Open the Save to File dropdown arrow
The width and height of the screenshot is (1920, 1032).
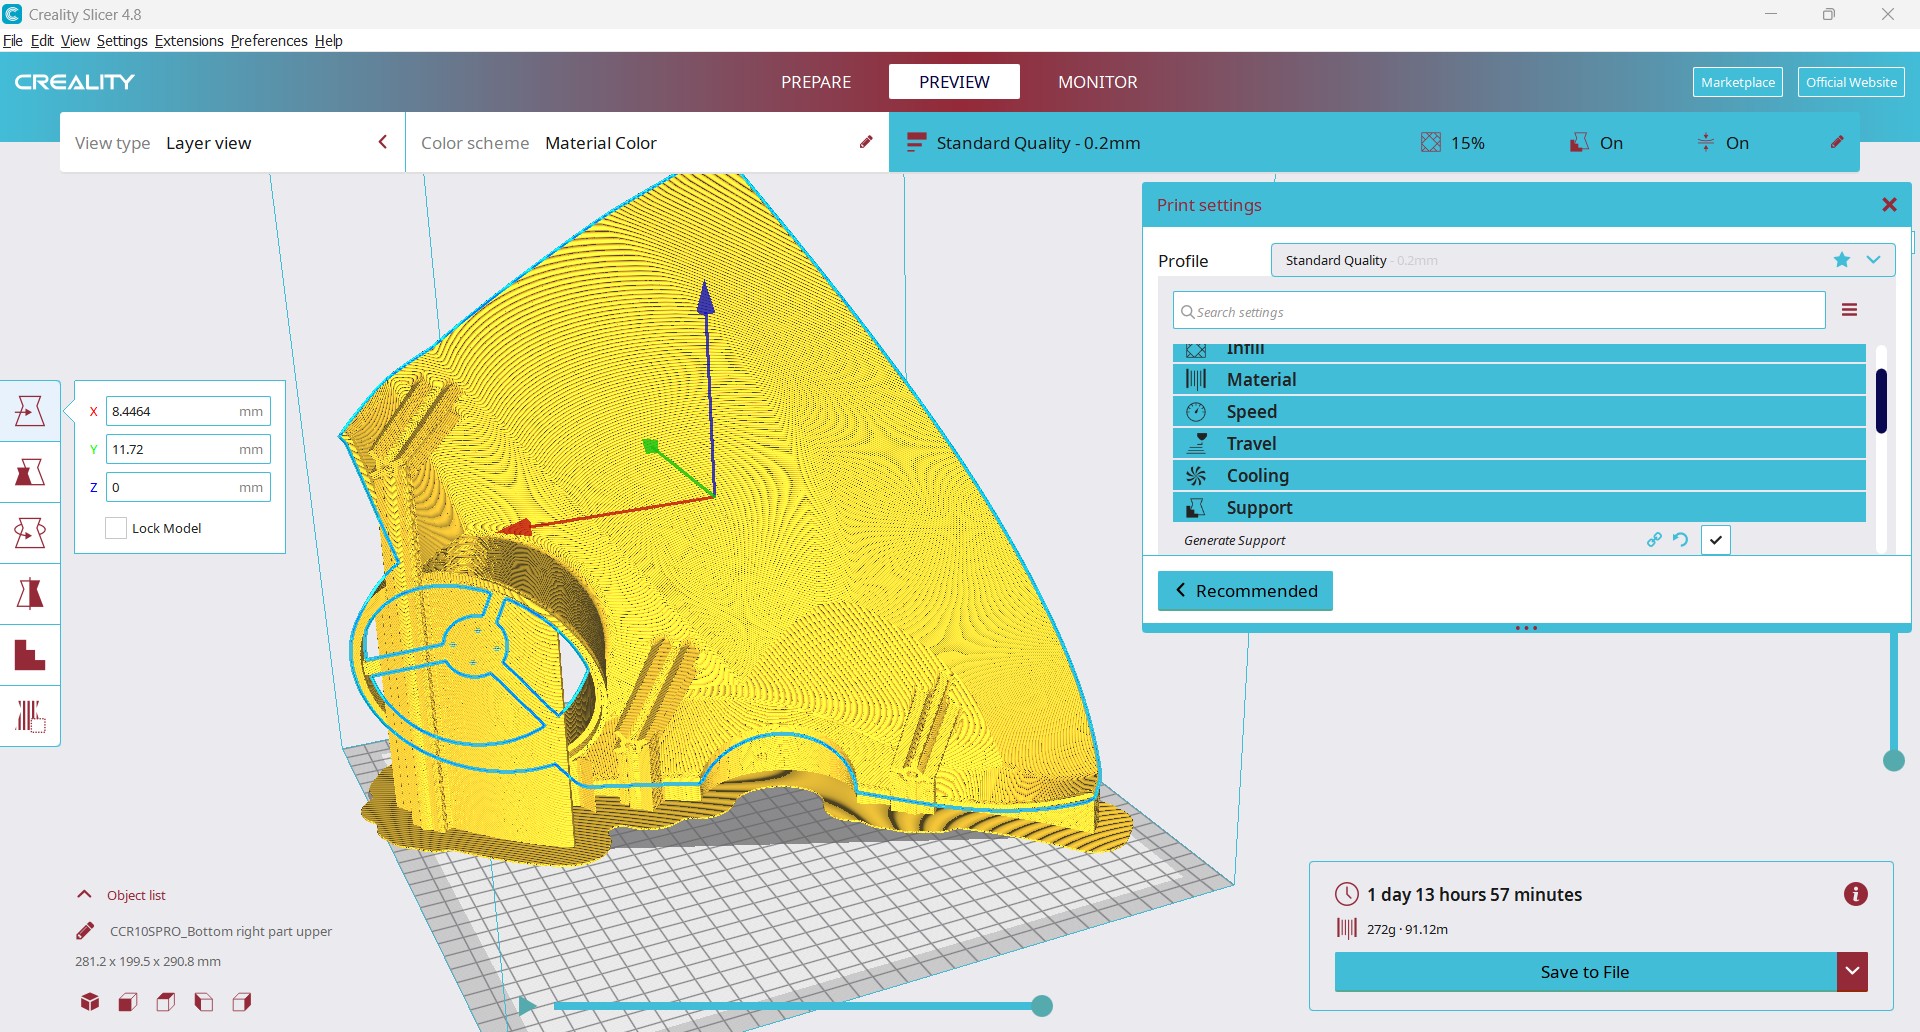(x=1852, y=971)
